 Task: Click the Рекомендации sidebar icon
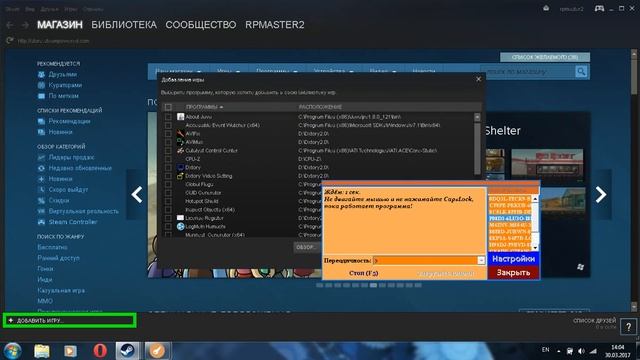click(41, 121)
